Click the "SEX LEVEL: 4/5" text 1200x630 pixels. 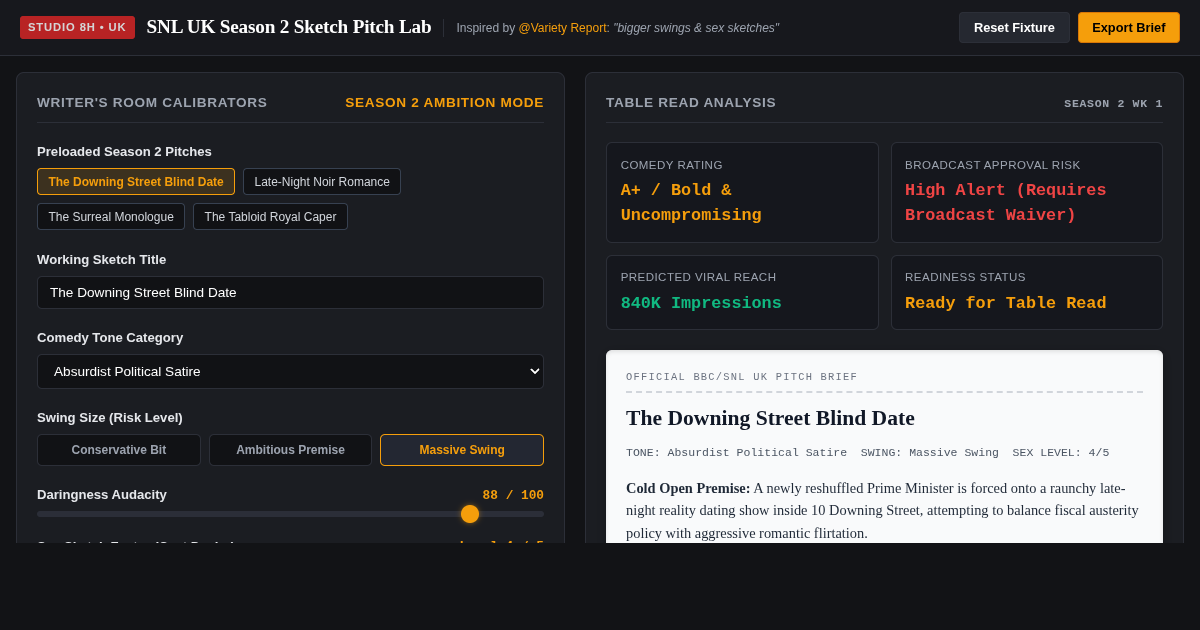click(1060, 453)
